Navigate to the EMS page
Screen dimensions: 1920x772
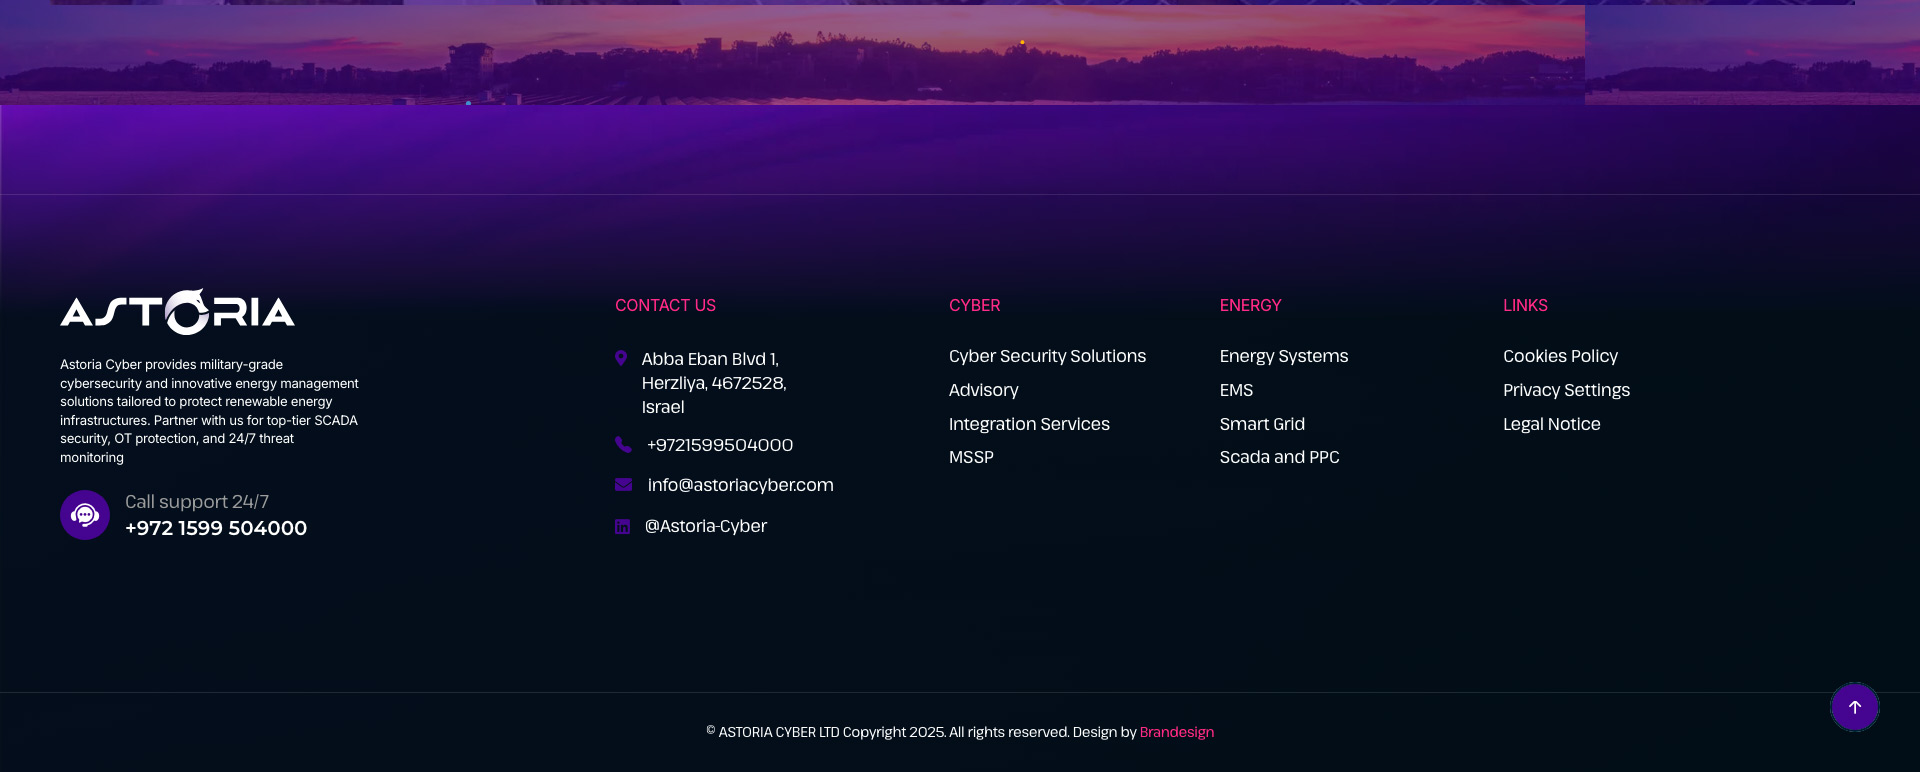pyautogui.click(x=1236, y=390)
